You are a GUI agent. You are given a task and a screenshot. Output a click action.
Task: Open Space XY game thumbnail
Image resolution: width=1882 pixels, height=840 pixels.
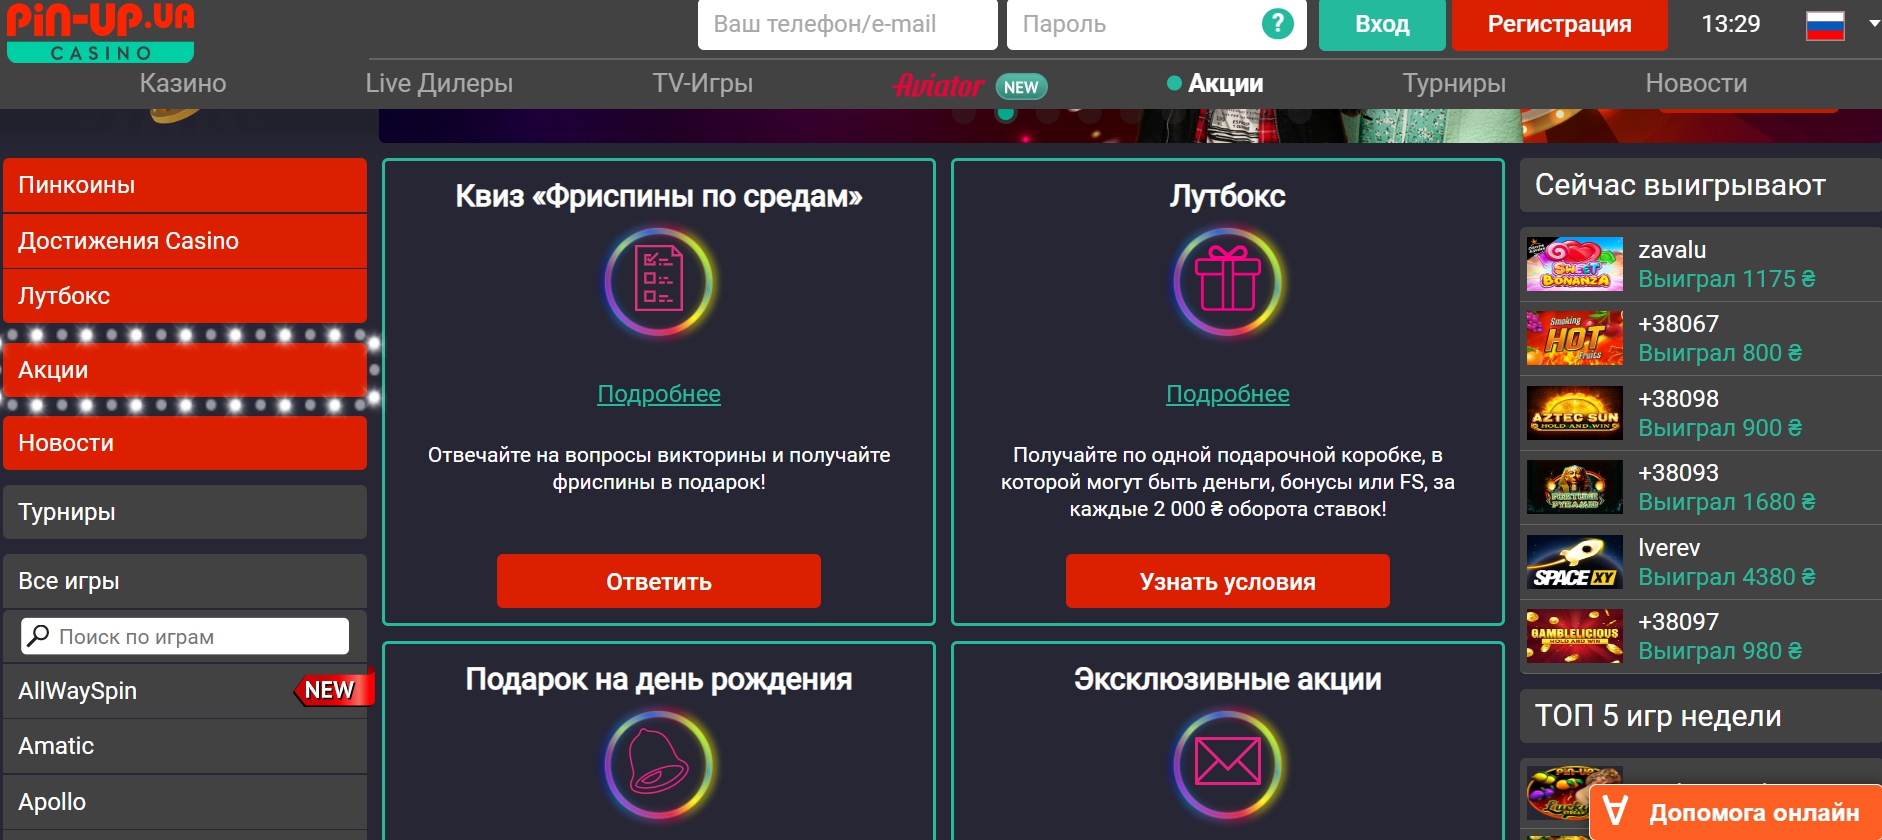[1575, 562]
